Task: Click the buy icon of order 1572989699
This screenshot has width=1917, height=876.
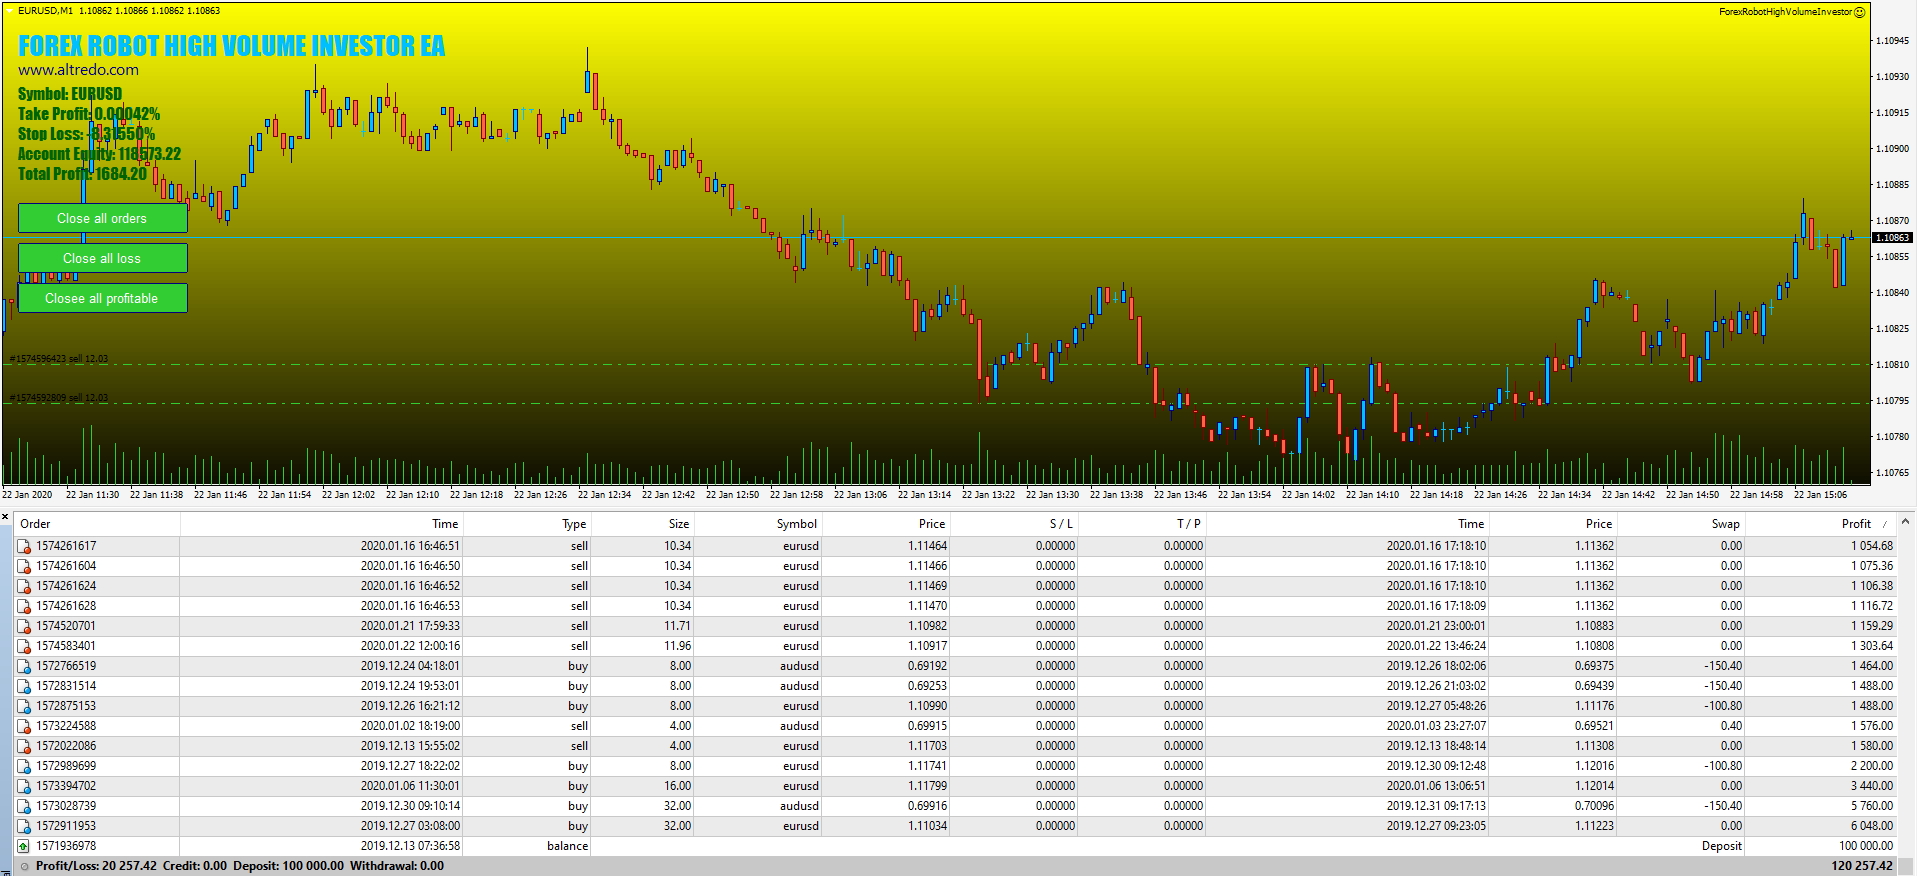Action: (x=24, y=766)
